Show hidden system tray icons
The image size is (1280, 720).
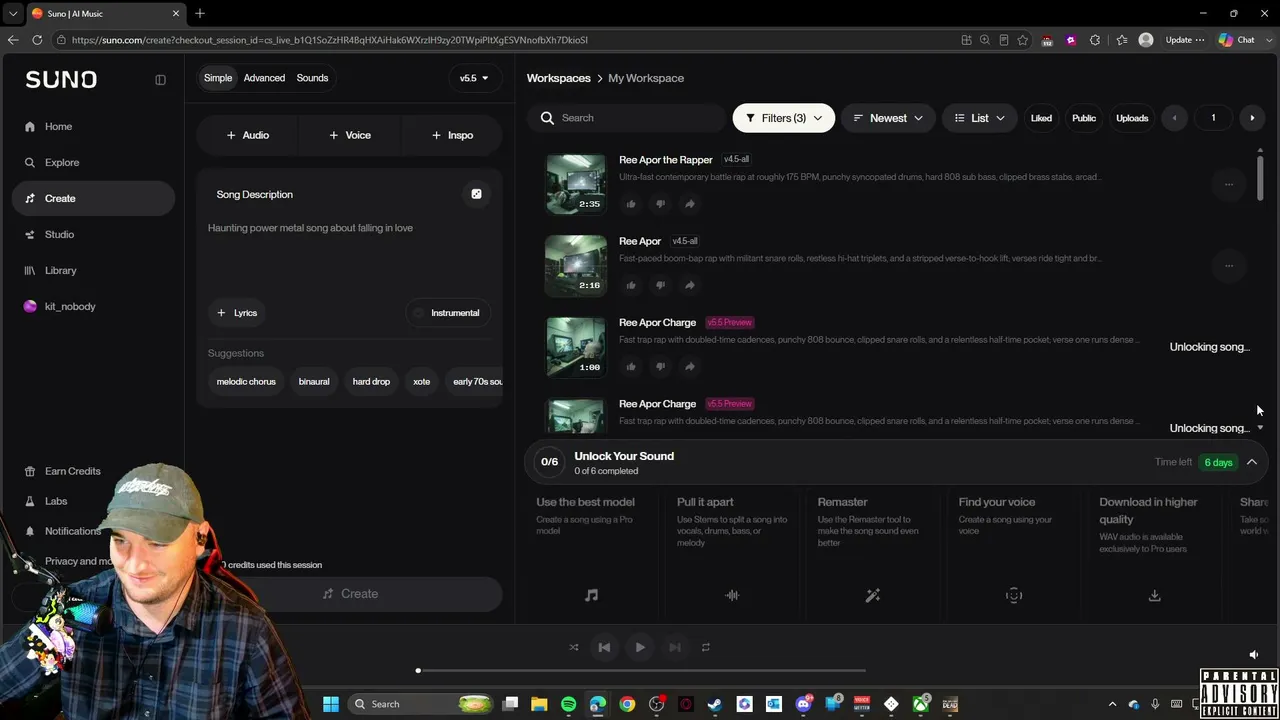1112,704
